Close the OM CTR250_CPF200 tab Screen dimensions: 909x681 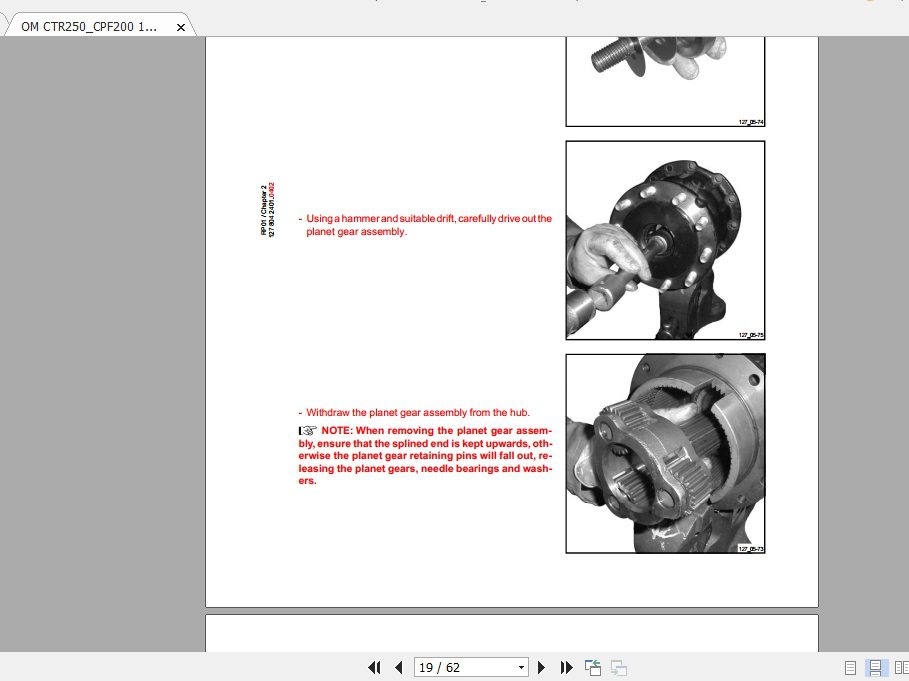[x=180, y=27]
